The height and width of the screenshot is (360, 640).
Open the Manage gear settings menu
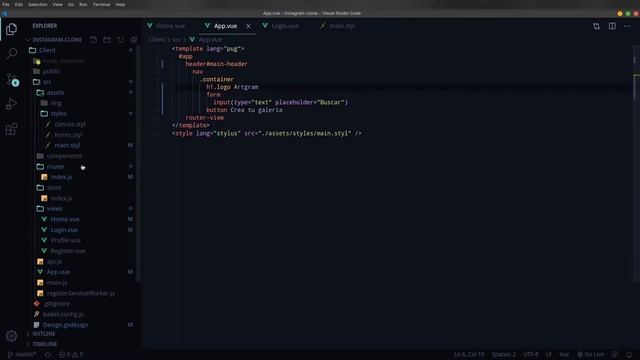pos(11,336)
